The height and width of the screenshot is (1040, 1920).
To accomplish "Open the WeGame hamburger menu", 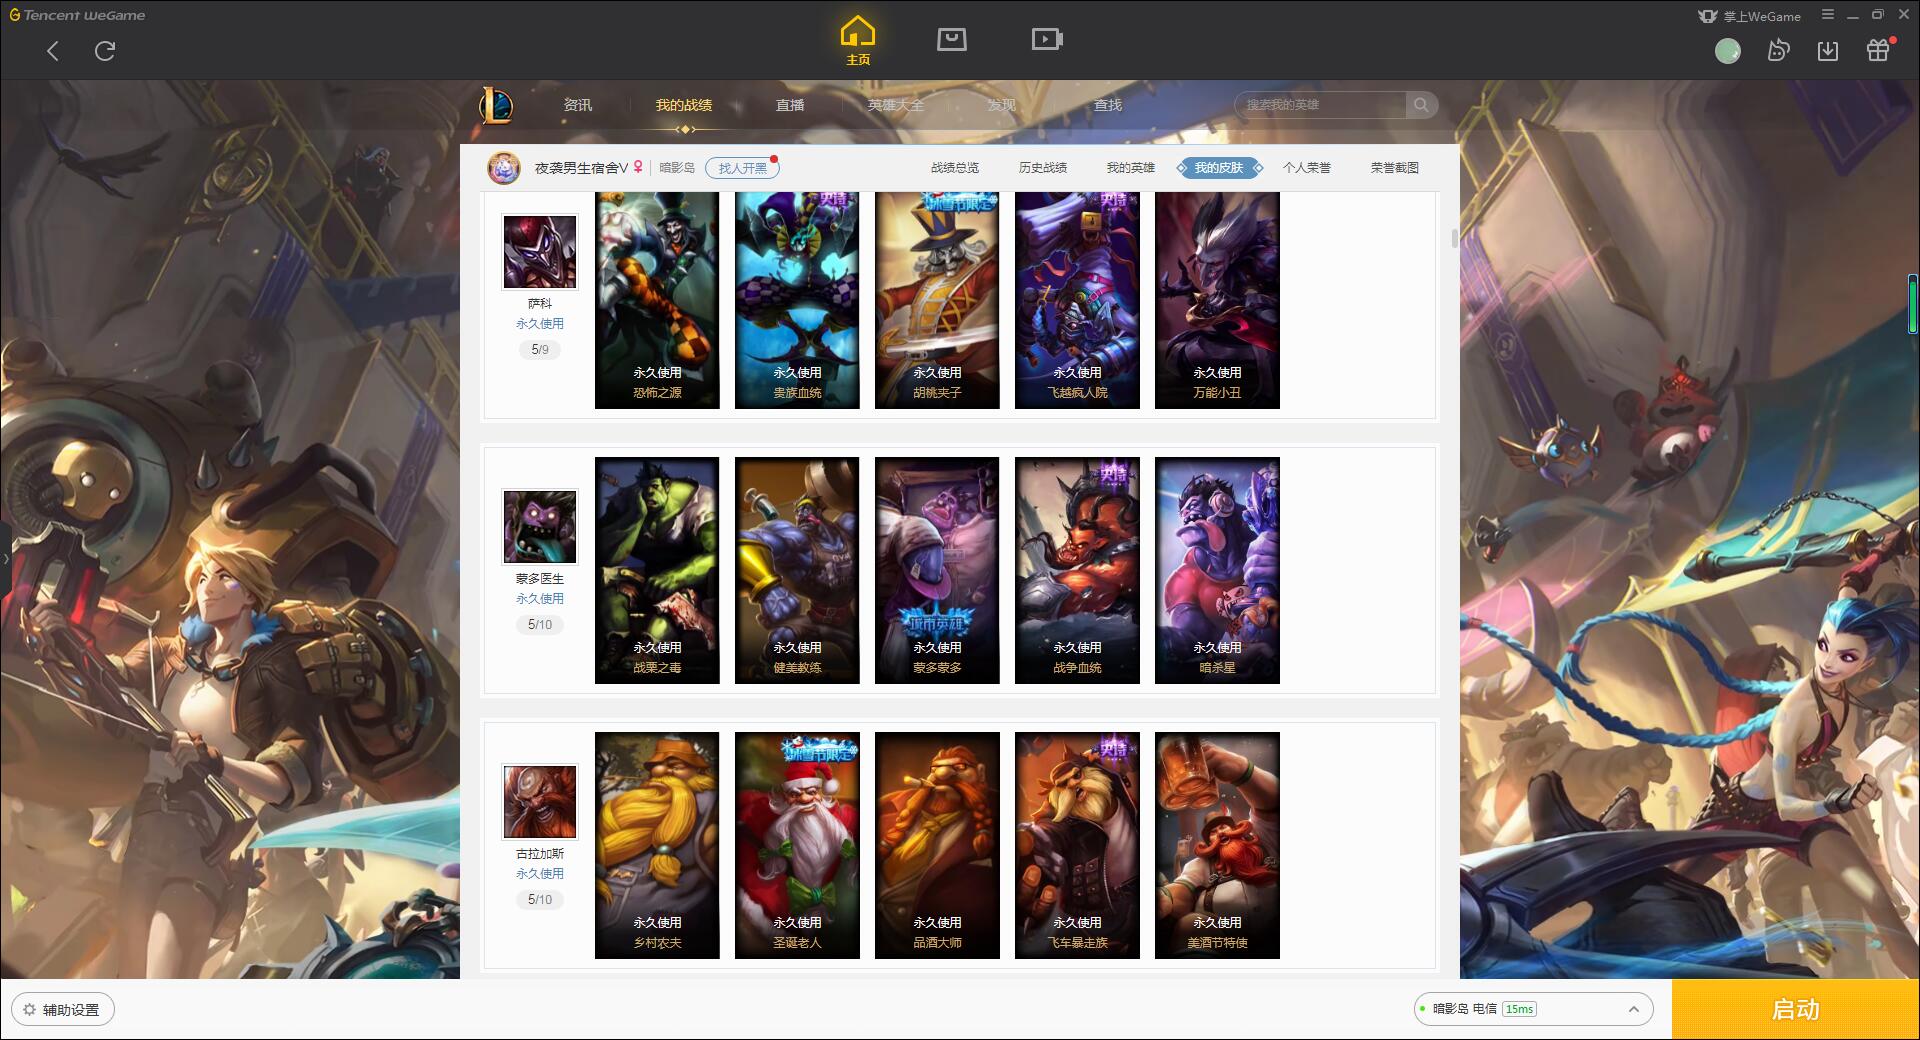I will pyautogui.click(x=1828, y=15).
